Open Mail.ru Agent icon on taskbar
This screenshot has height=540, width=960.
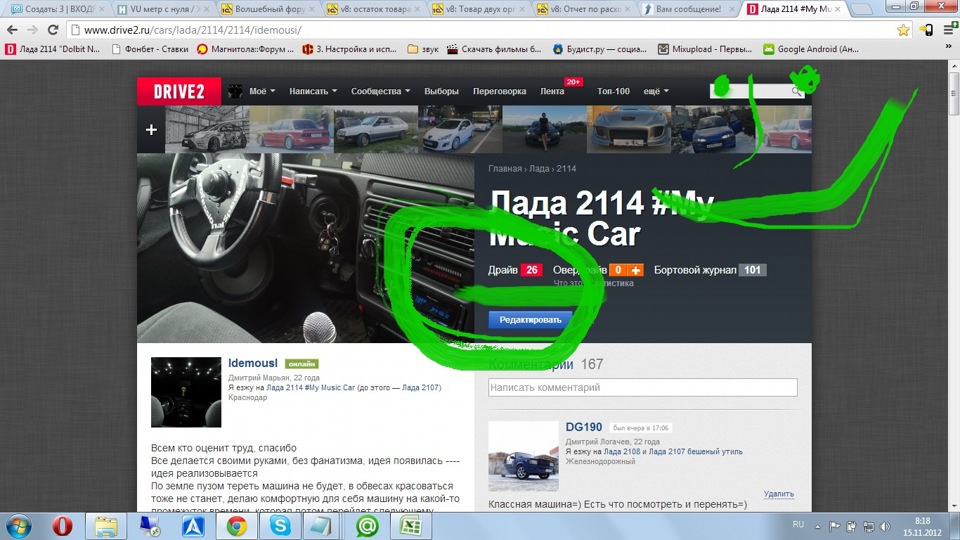pos(367,526)
